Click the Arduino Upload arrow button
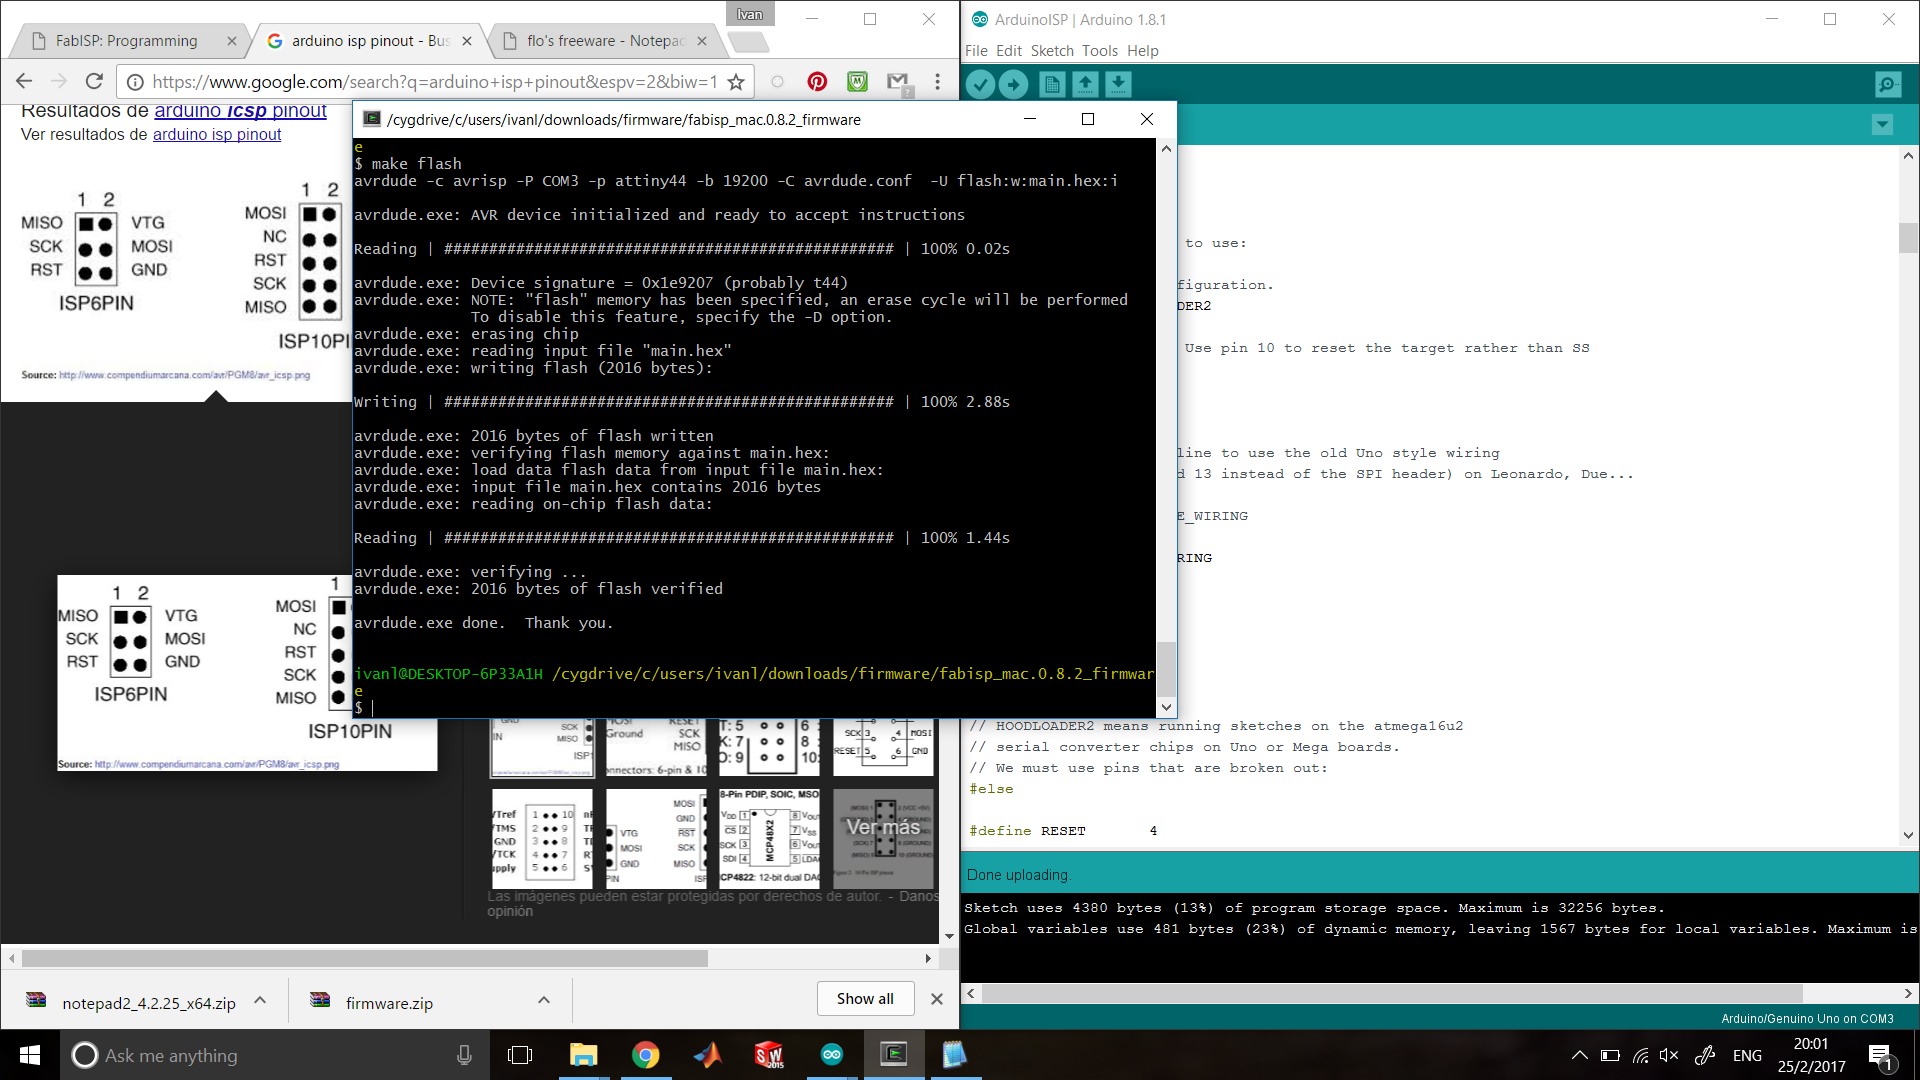 coord(1014,85)
